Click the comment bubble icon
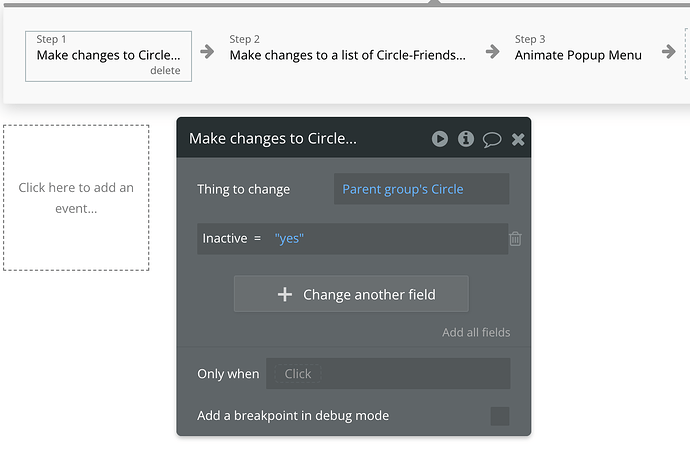The width and height of the screenshot is (690, 458). point(492,140)
